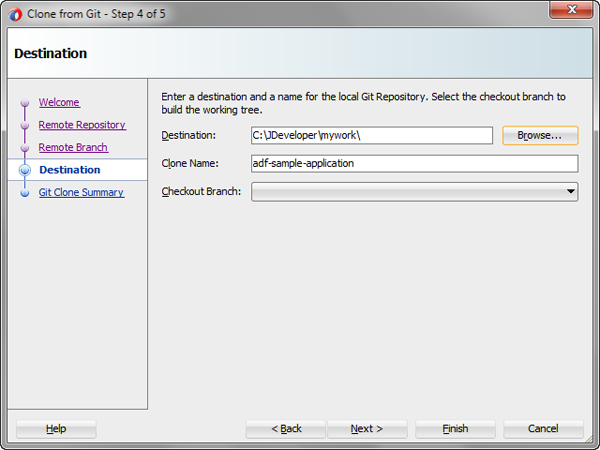Click Finish to complete the clone
Screen dimensions: 600x450
point(455,429)
